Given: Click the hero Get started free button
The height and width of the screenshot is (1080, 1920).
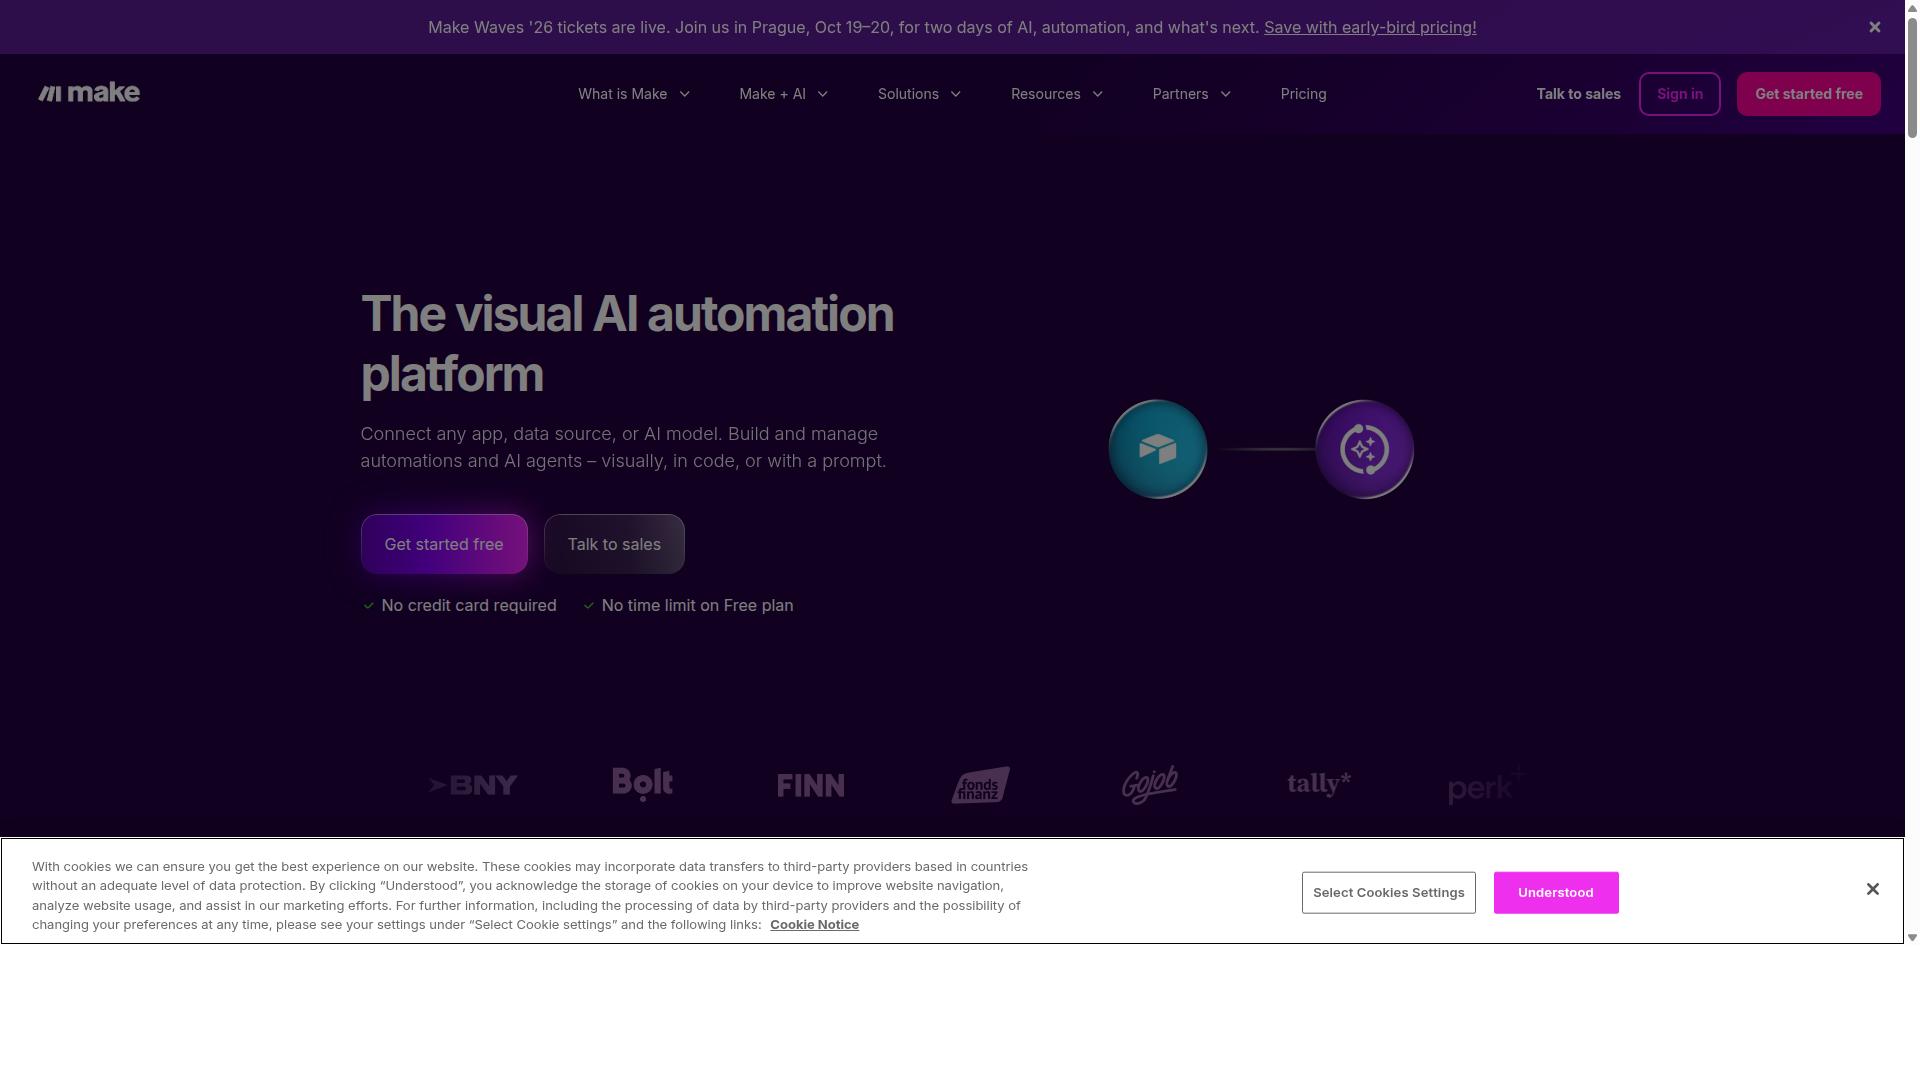Looking at the screenshot, I should (444, 544).
